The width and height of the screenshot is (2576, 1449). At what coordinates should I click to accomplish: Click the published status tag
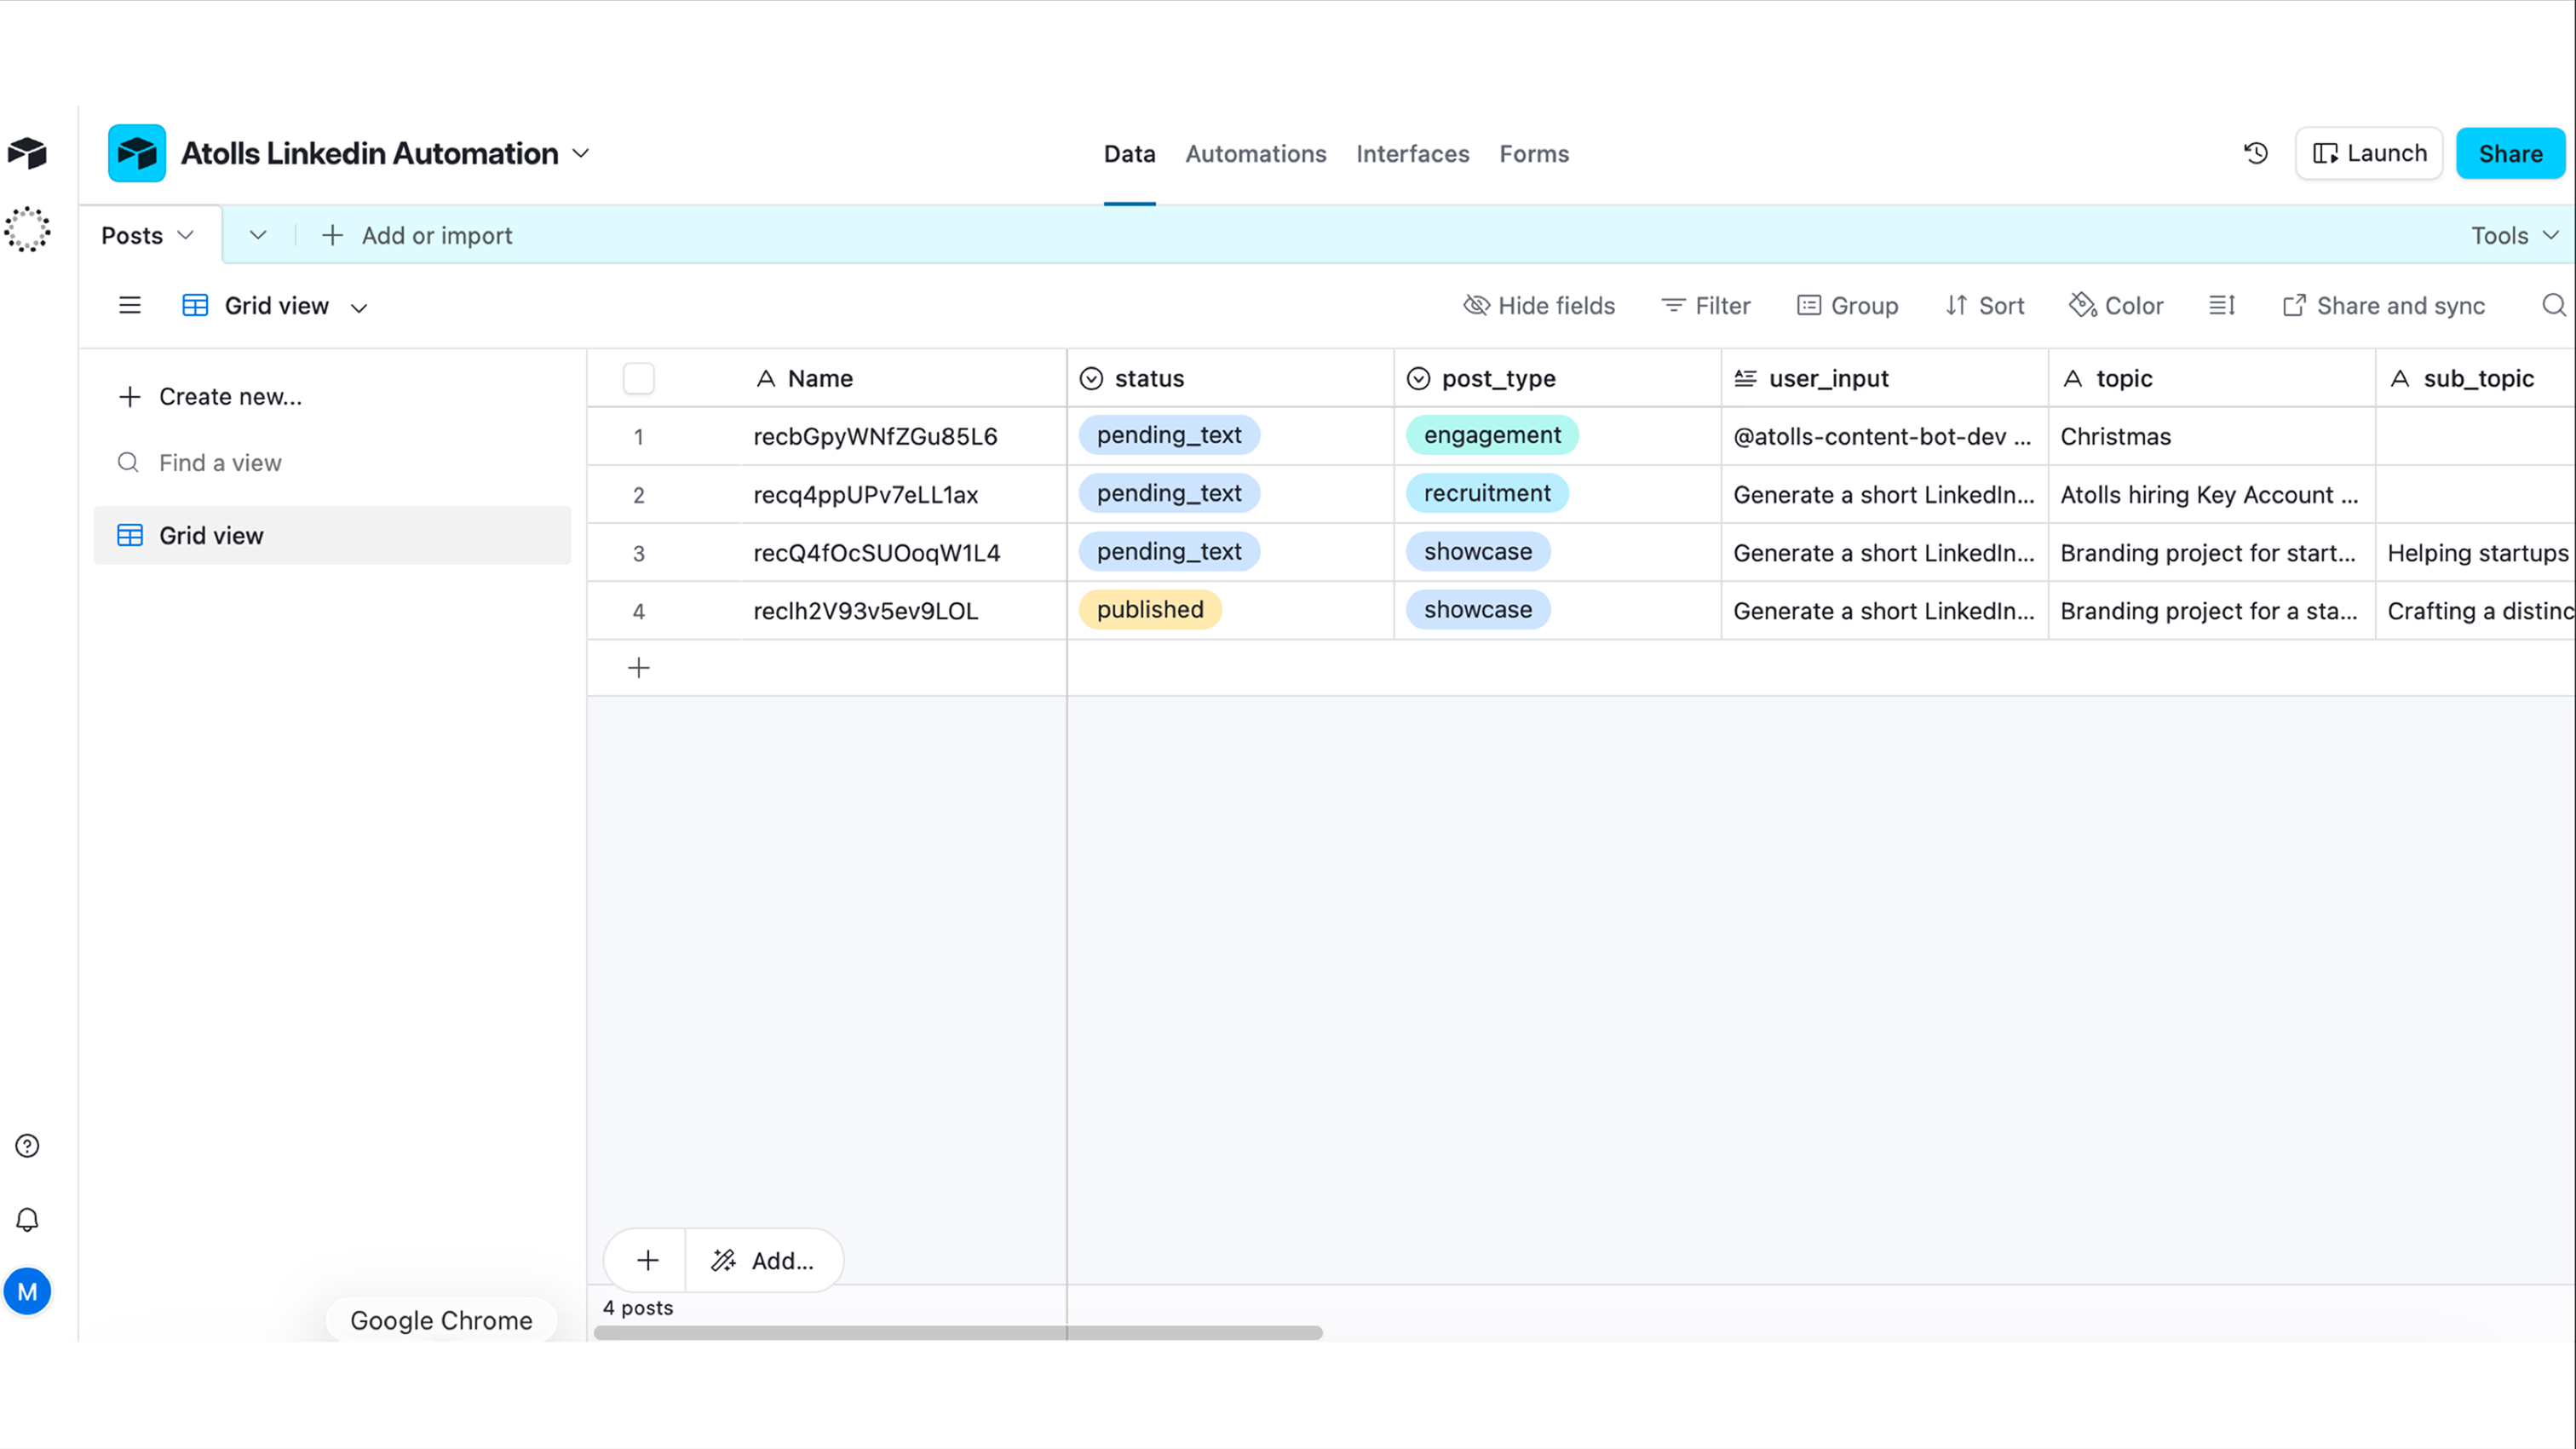1150,609
